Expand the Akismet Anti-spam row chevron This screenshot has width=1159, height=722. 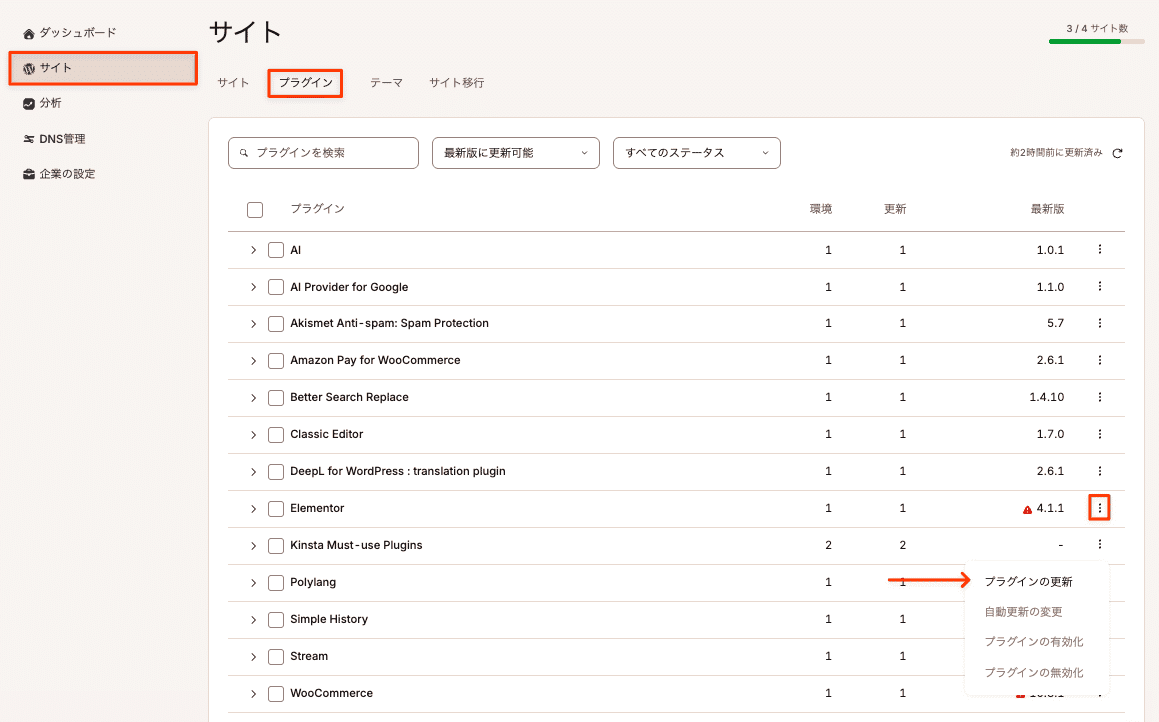254,324
